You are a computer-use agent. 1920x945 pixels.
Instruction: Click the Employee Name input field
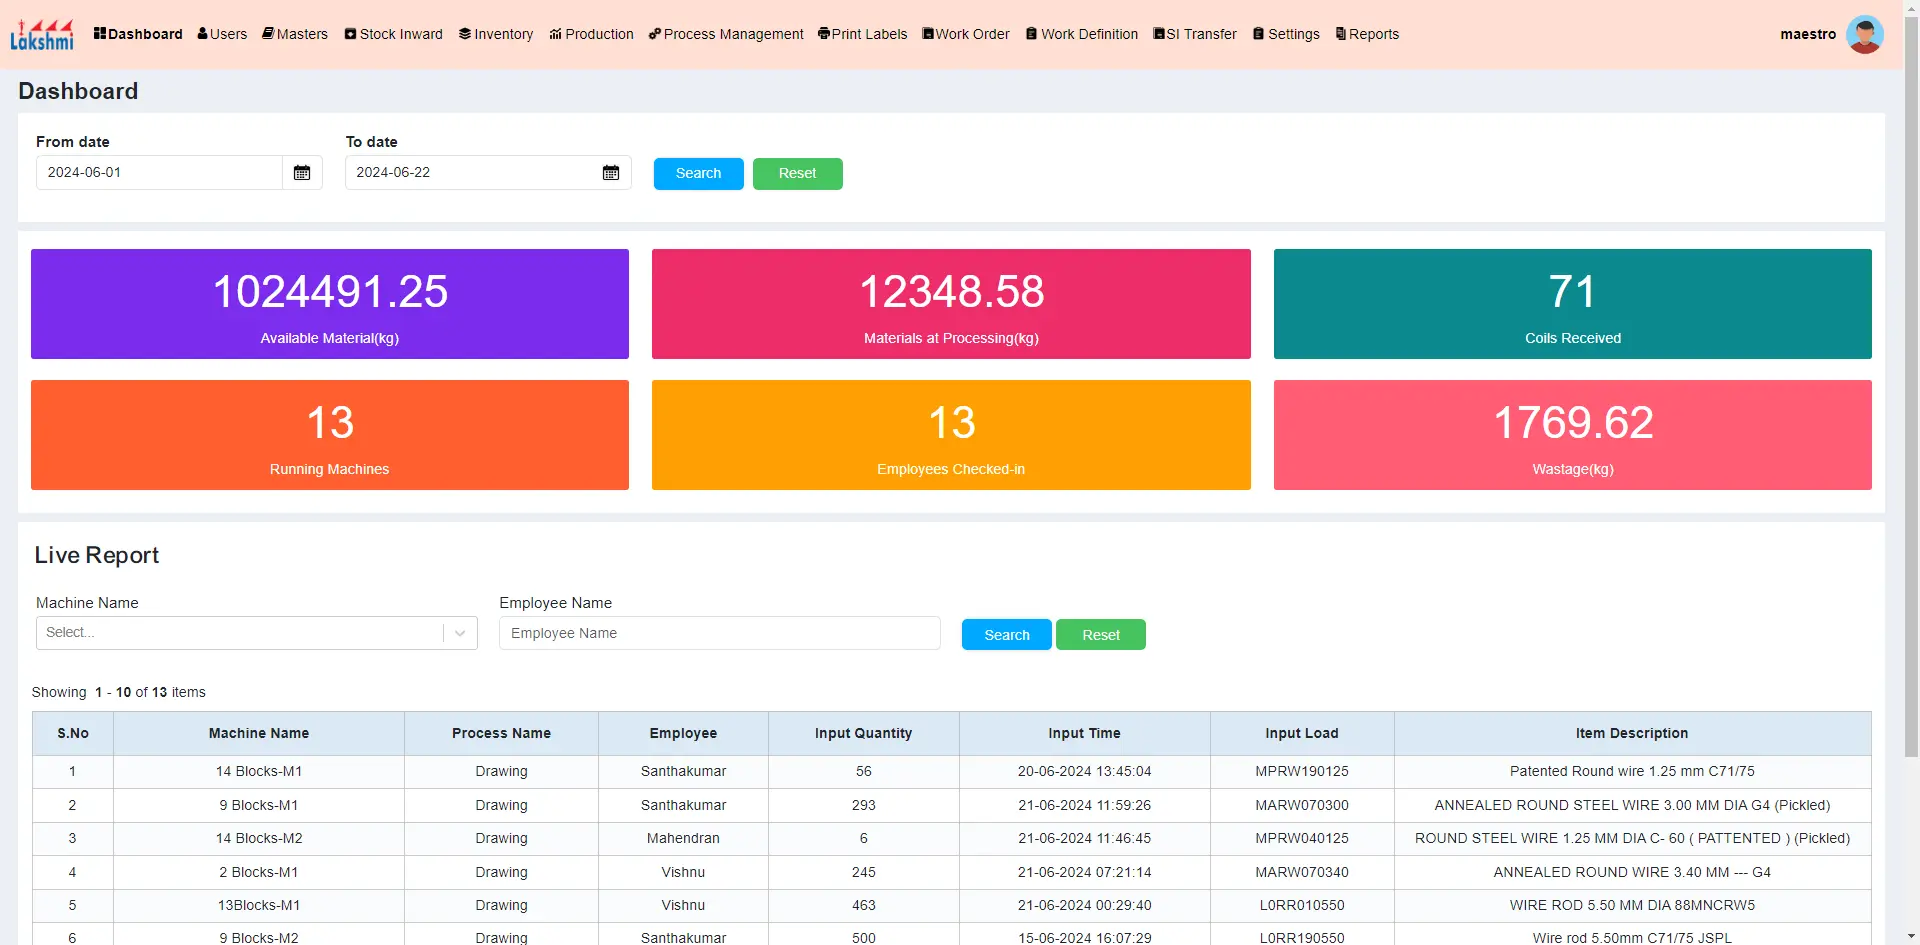click(720, 633)
